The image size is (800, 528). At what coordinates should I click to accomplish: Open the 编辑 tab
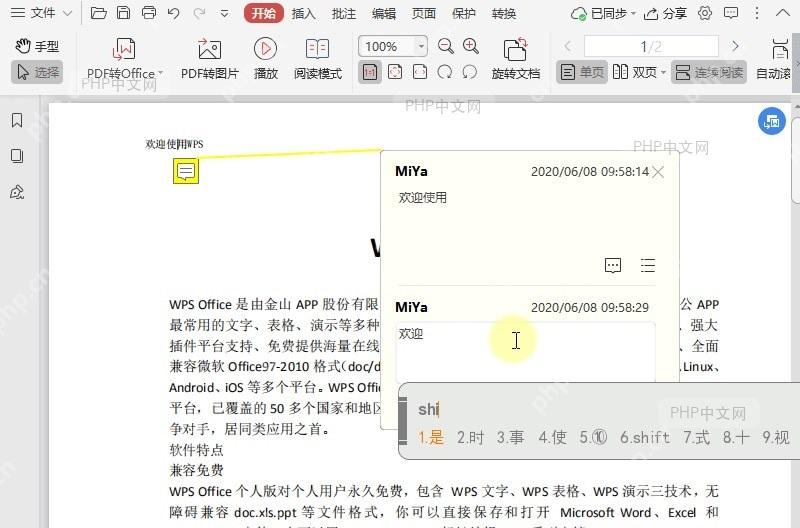click(x=384, y=14)
